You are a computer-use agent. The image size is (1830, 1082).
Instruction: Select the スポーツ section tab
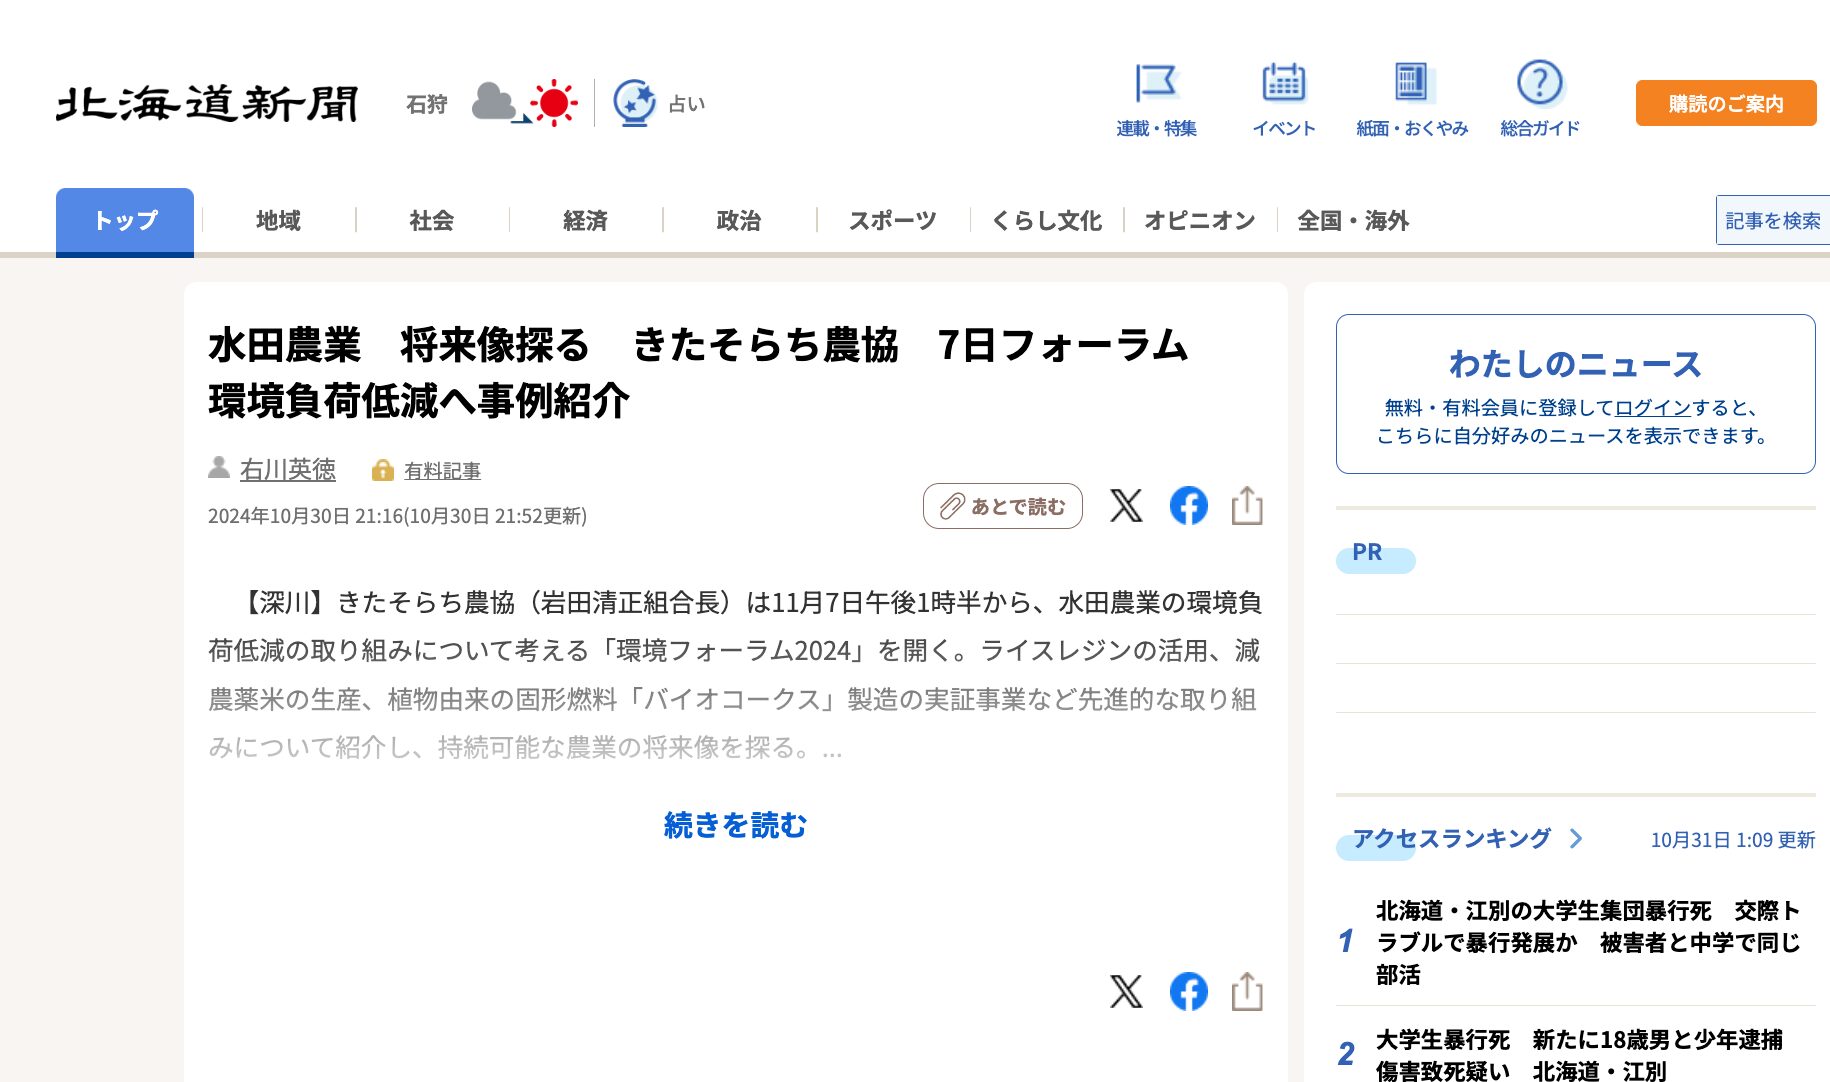[893, 221]
